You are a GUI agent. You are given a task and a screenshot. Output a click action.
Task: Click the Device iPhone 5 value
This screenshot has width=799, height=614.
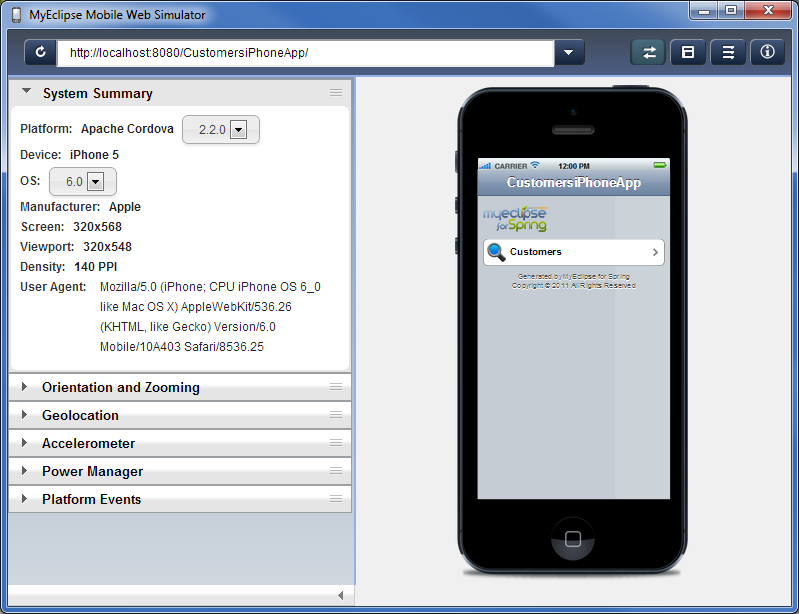[x=94, y=155]
